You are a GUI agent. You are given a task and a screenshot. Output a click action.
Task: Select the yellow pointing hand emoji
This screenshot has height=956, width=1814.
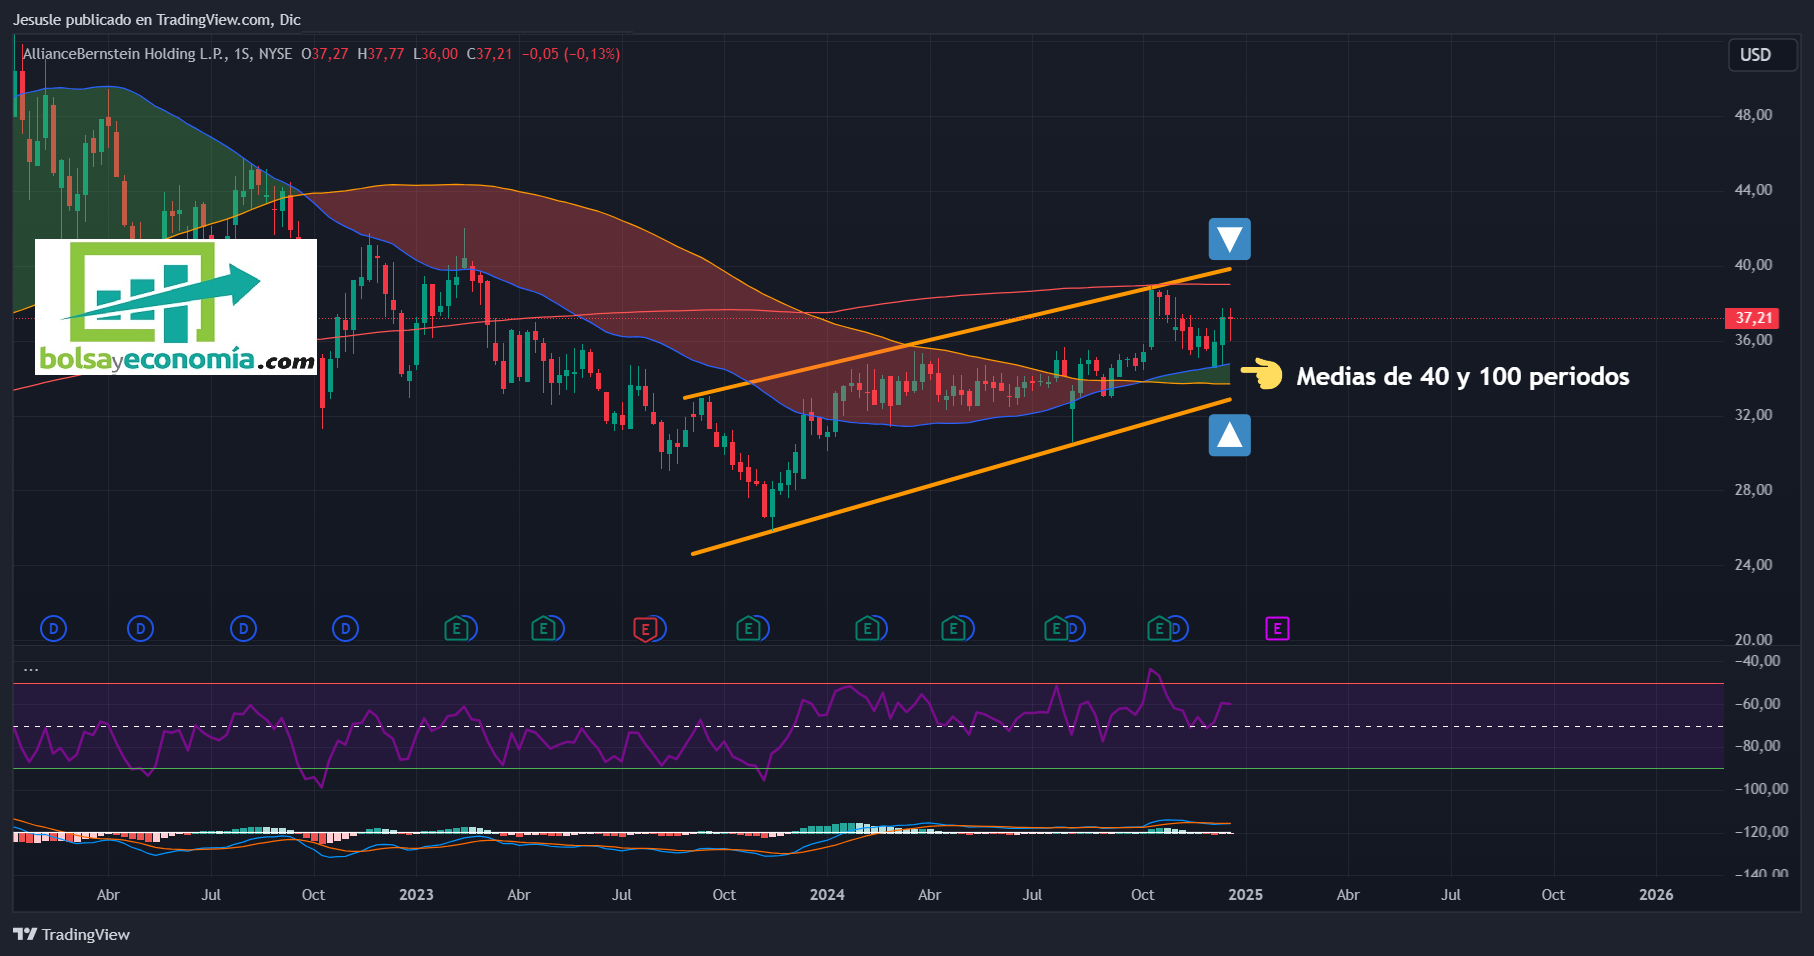click(1262, 375)
